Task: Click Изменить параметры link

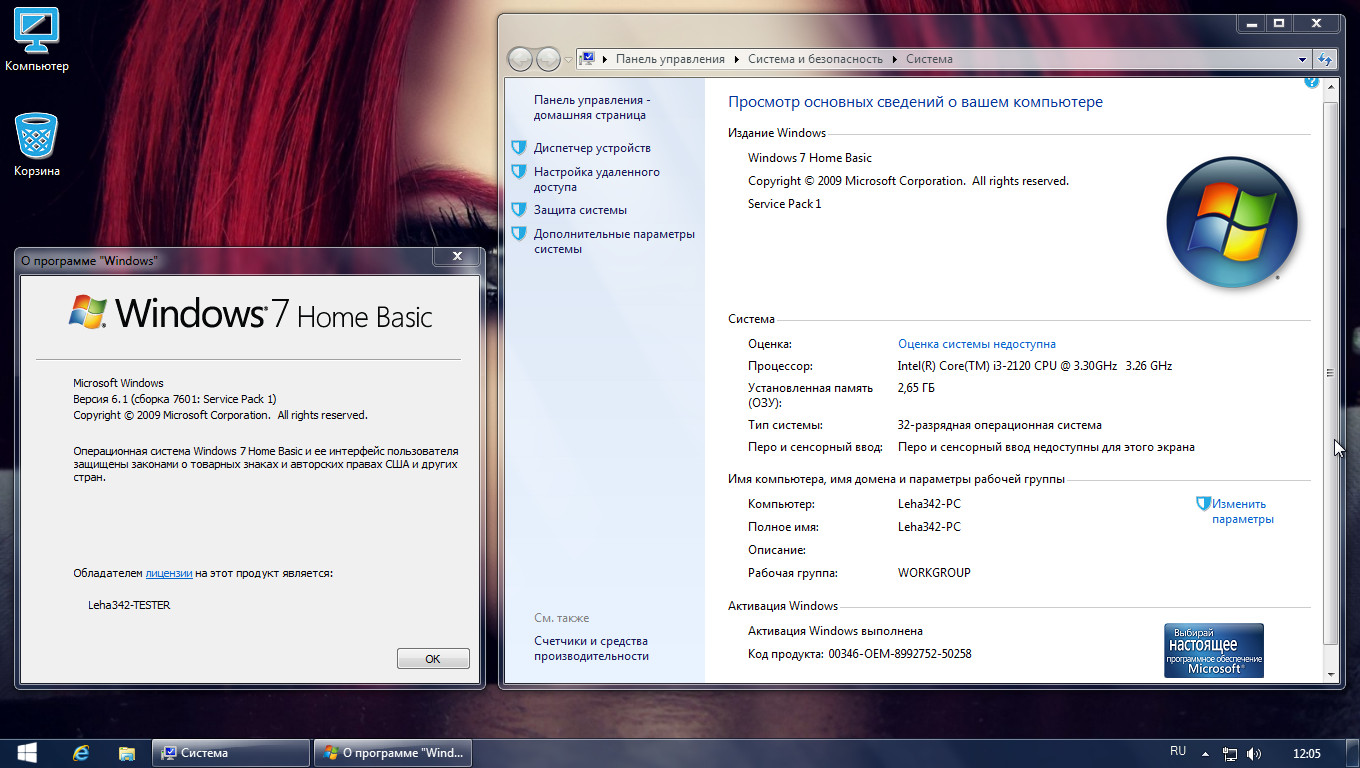Action: coord(1242,512)
